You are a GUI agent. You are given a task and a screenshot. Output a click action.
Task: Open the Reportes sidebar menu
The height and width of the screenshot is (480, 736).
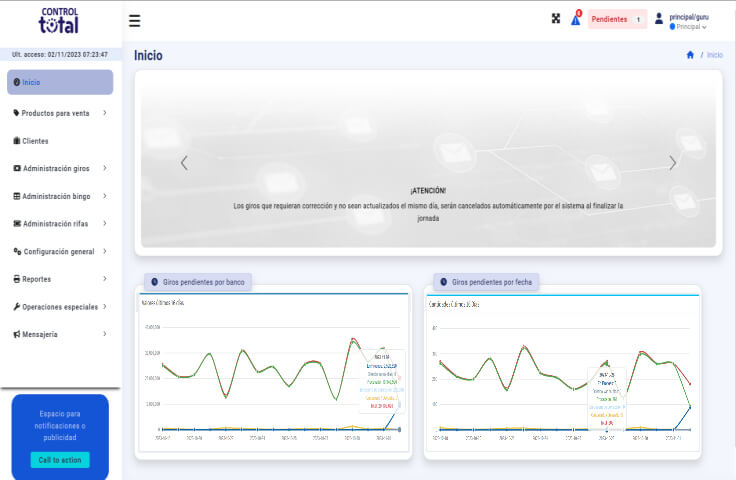pyautogui.click(x=60, y=279)
